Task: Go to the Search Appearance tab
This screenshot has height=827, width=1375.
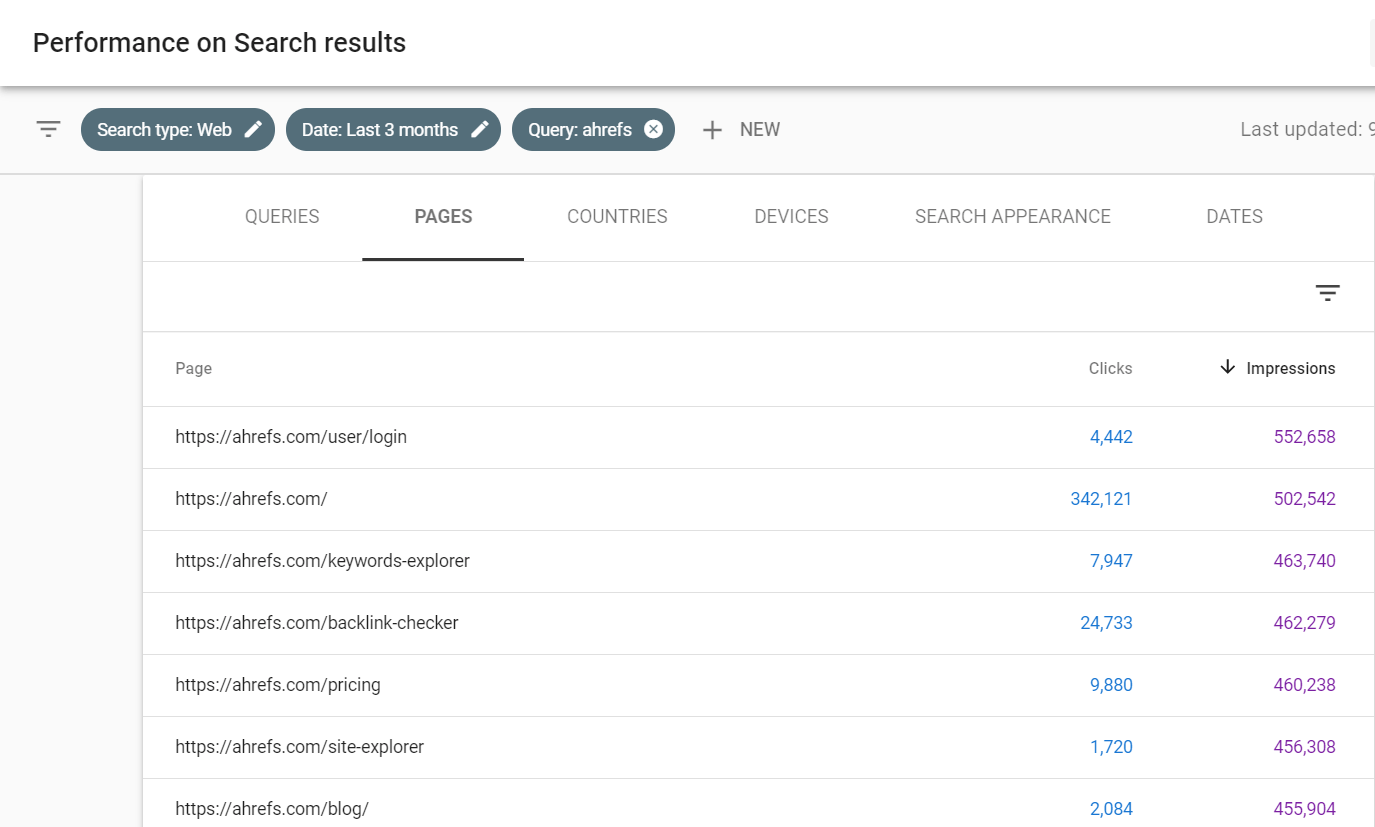Action: pos(1012,217)
